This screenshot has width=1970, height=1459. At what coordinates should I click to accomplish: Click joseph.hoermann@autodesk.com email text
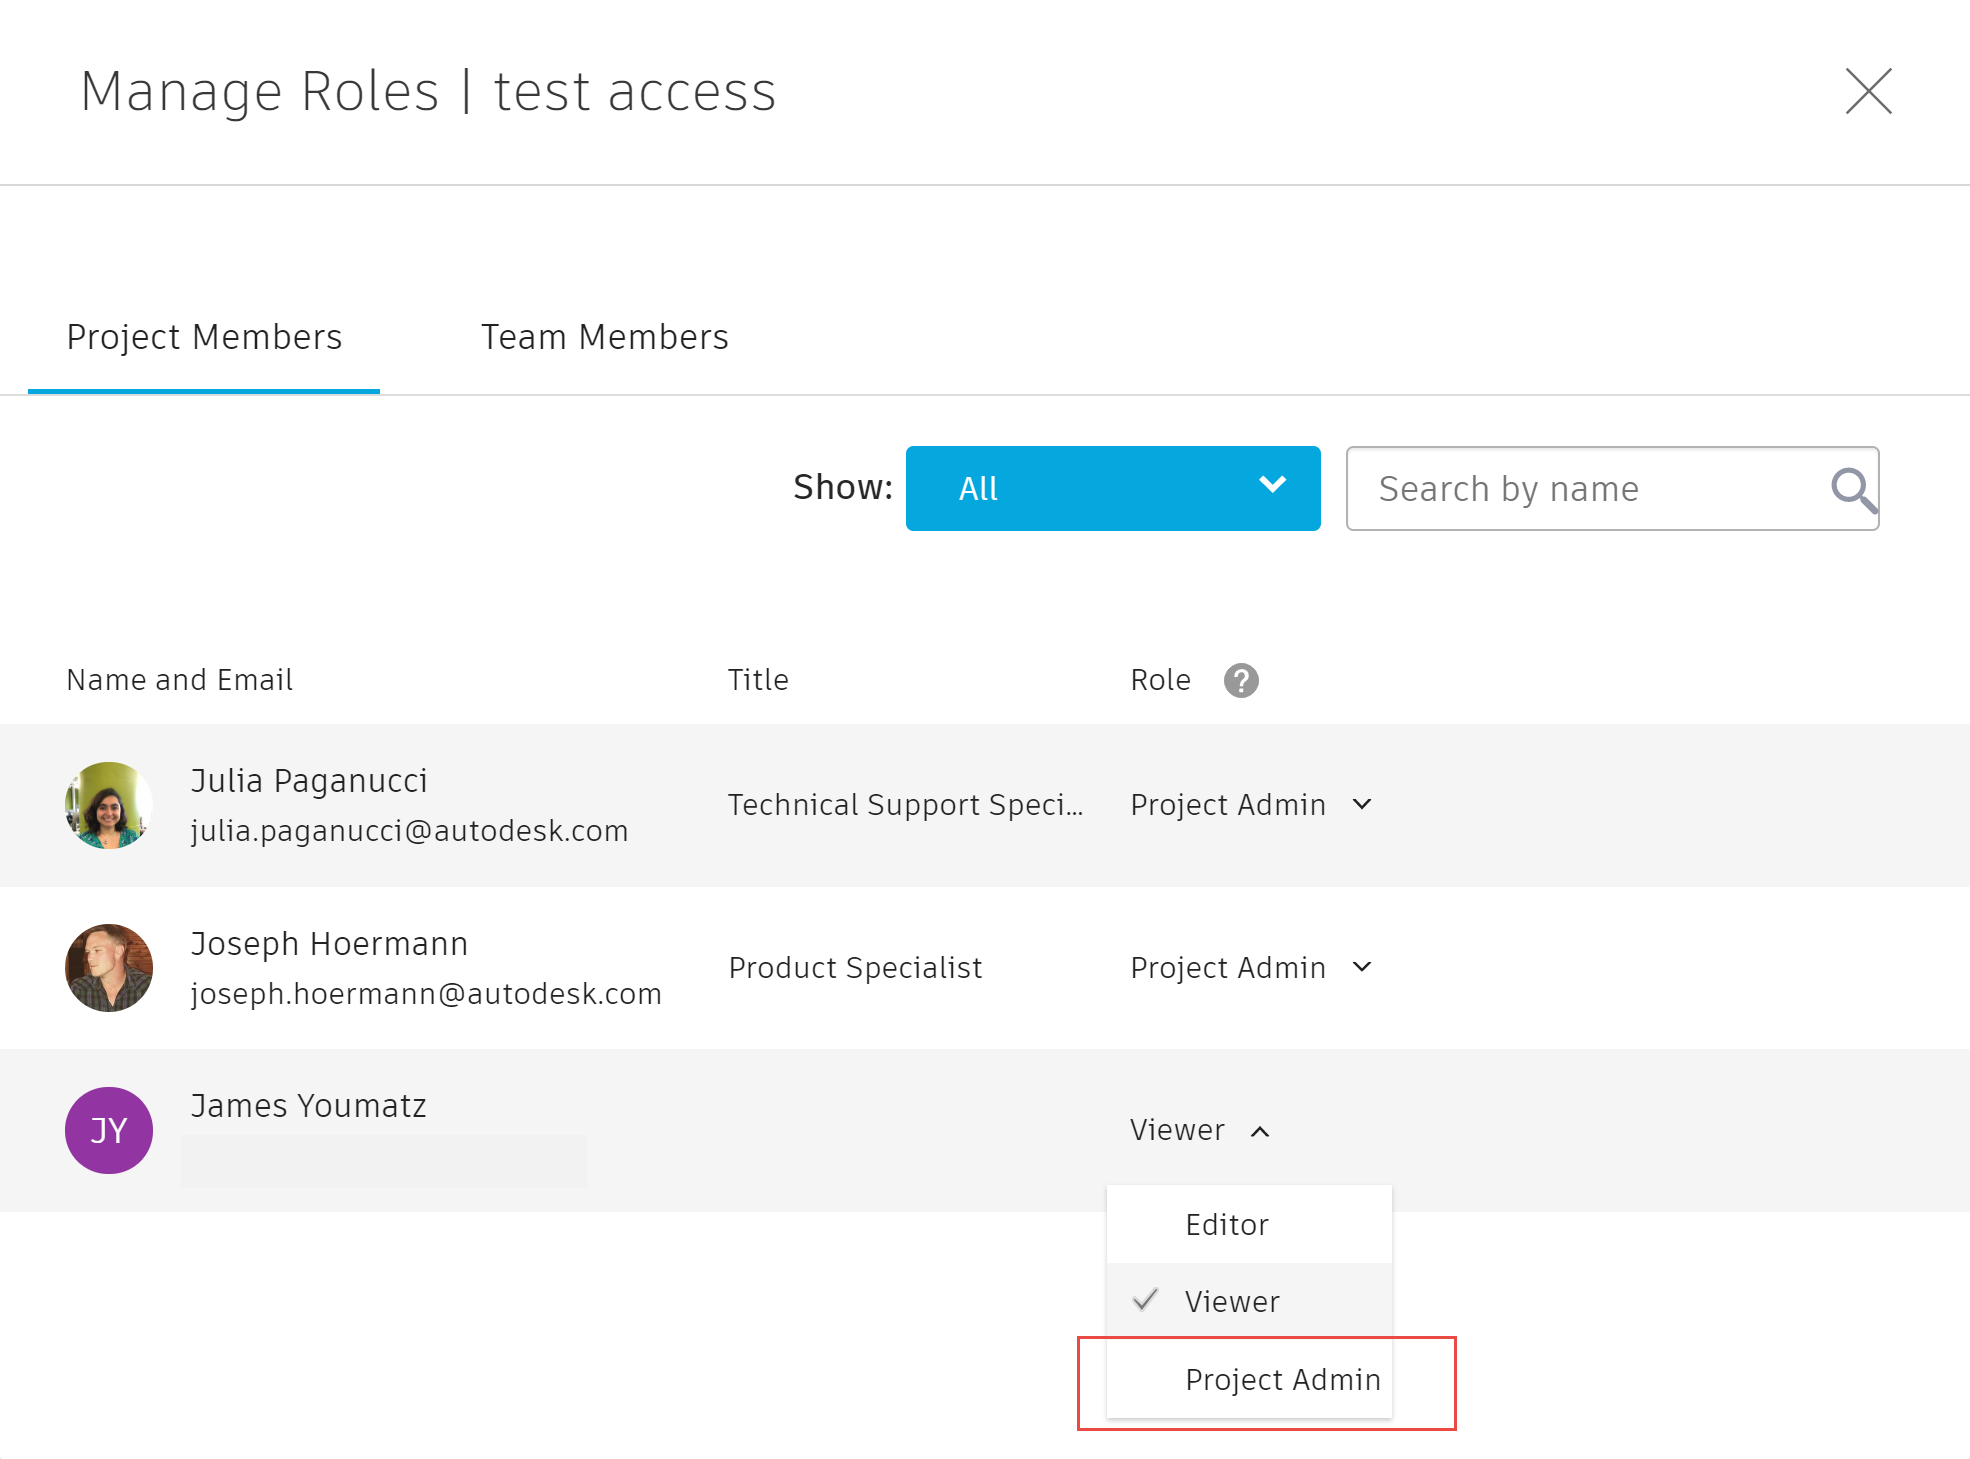click(426, 994)
